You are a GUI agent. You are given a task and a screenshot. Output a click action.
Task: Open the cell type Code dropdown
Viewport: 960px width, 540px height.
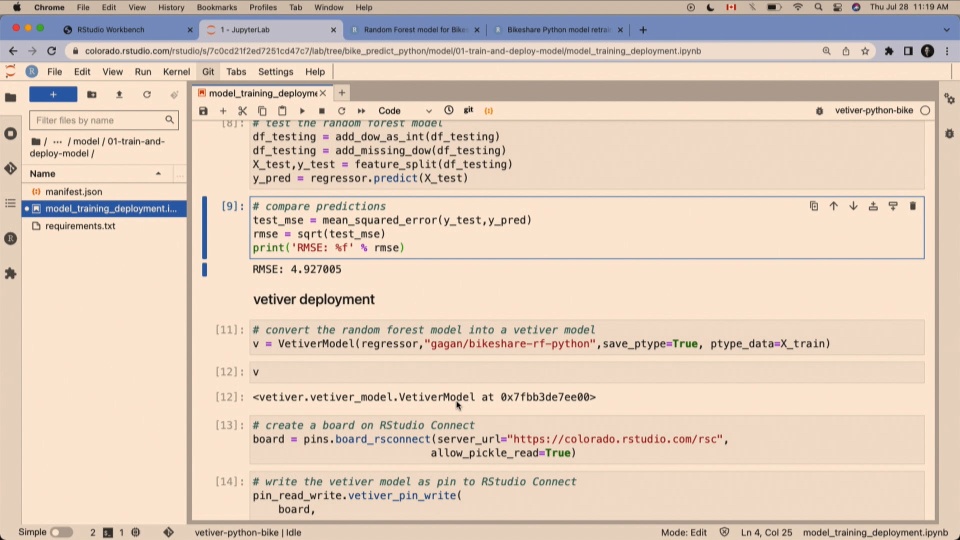[404, 111]
